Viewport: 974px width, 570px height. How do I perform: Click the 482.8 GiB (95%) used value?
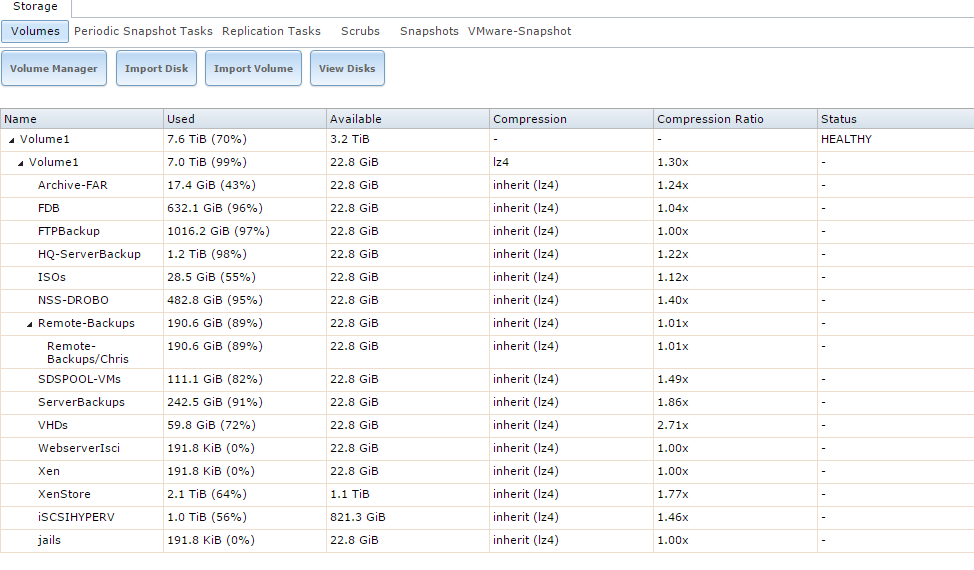(x=215, y=300)
